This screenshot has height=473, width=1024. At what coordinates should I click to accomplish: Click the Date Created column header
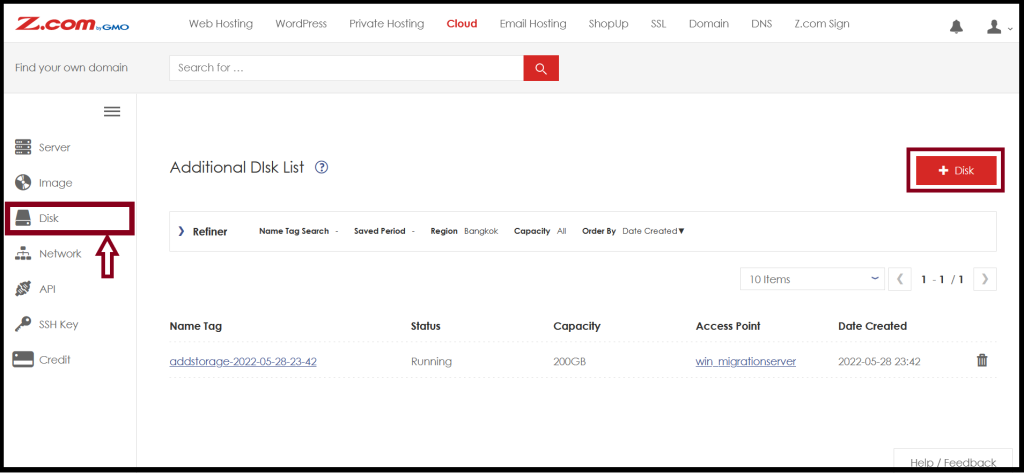pyautogui.click(x=872, y=325)
